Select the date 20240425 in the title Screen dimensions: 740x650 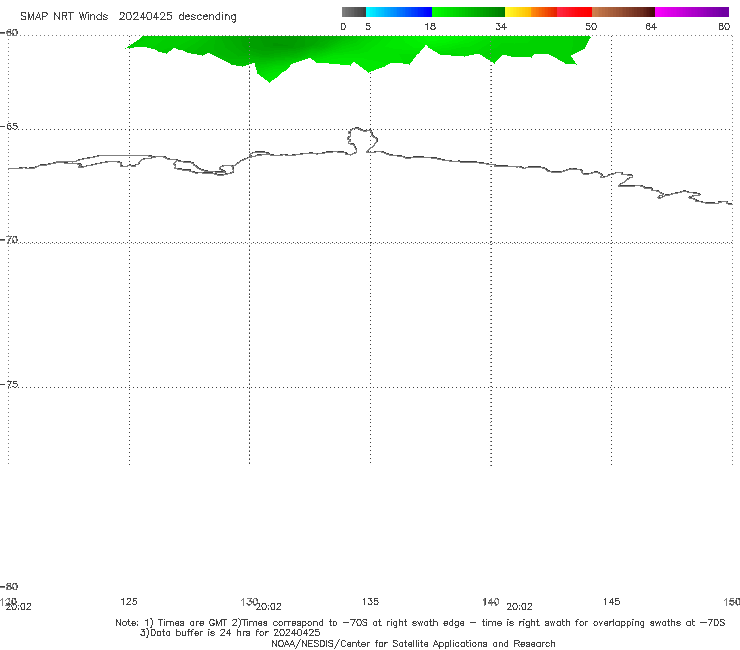(145, 17)
